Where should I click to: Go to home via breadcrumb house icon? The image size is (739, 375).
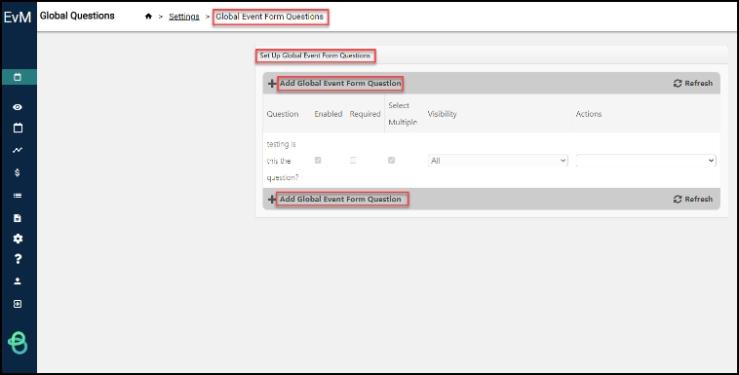click(x=148, y=16)
